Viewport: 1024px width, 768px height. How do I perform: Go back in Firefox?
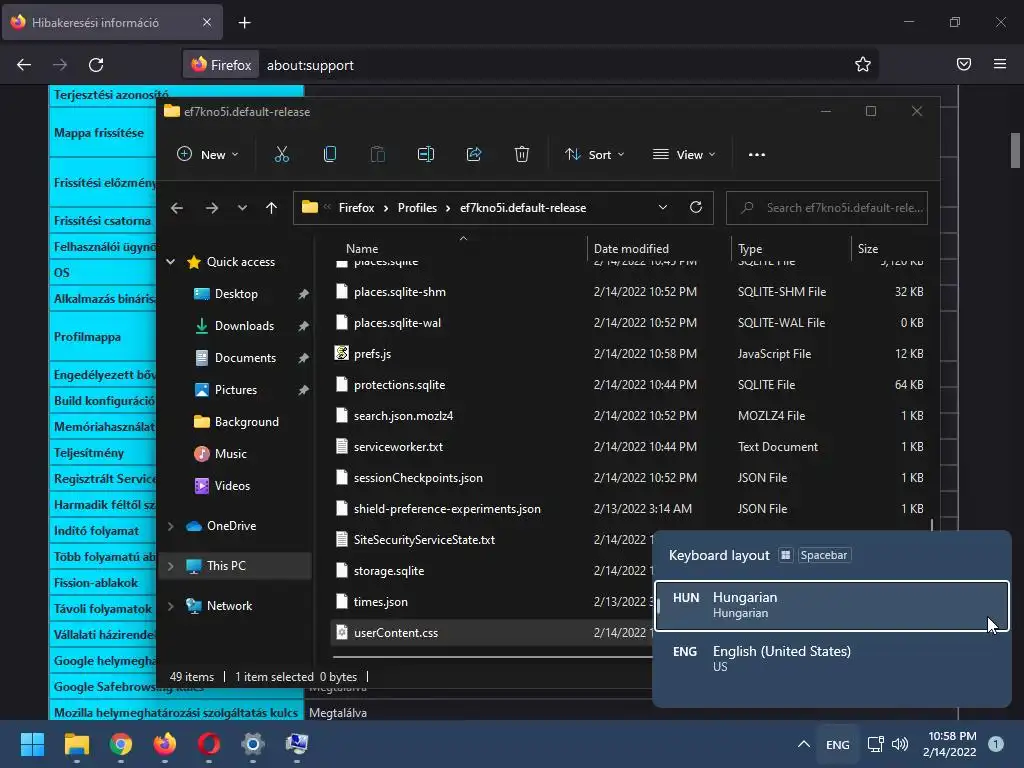pyautogui.click(x=24, y=65)
